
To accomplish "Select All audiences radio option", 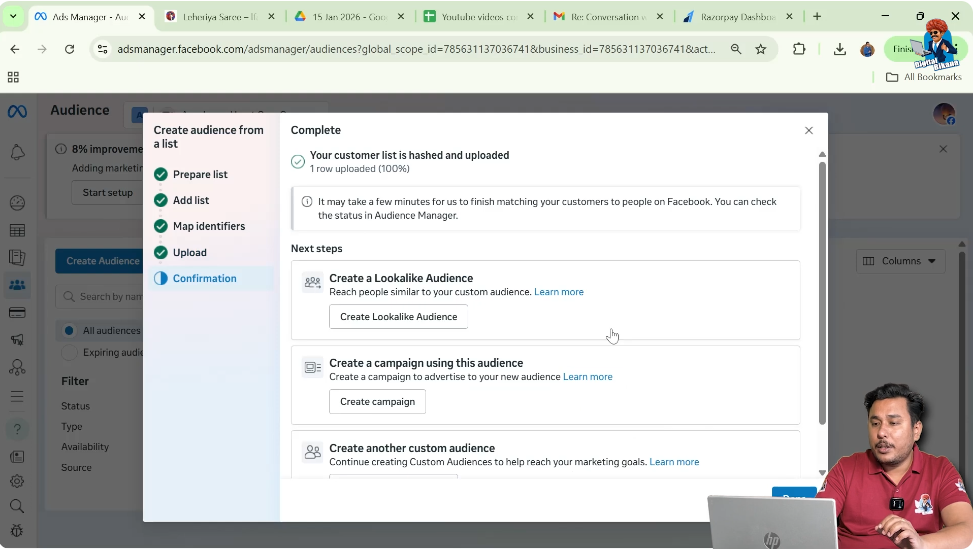I will tap(69, 331).
